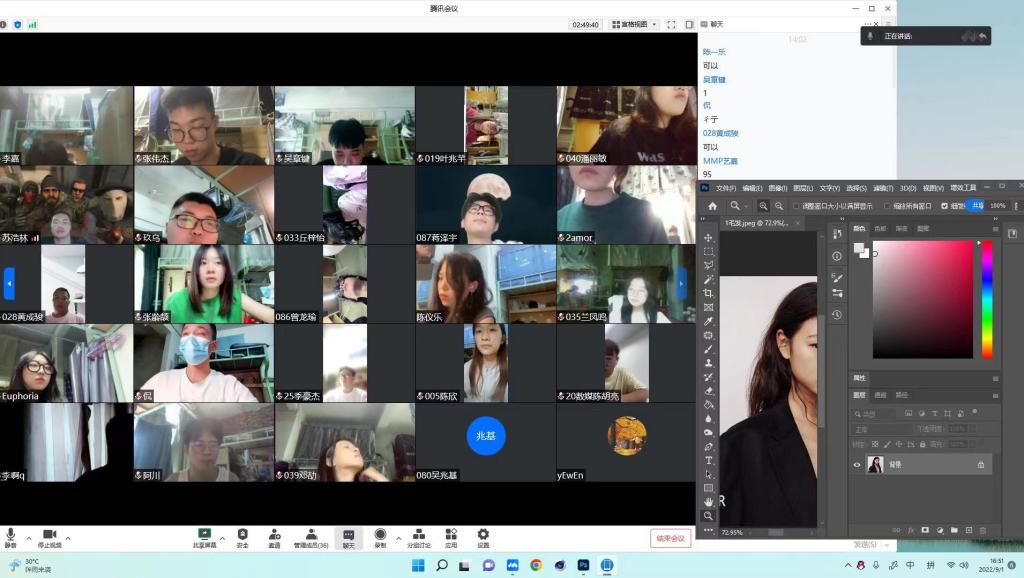
Task: Open the share screen options arrow
Action: [x=221, y=538]
